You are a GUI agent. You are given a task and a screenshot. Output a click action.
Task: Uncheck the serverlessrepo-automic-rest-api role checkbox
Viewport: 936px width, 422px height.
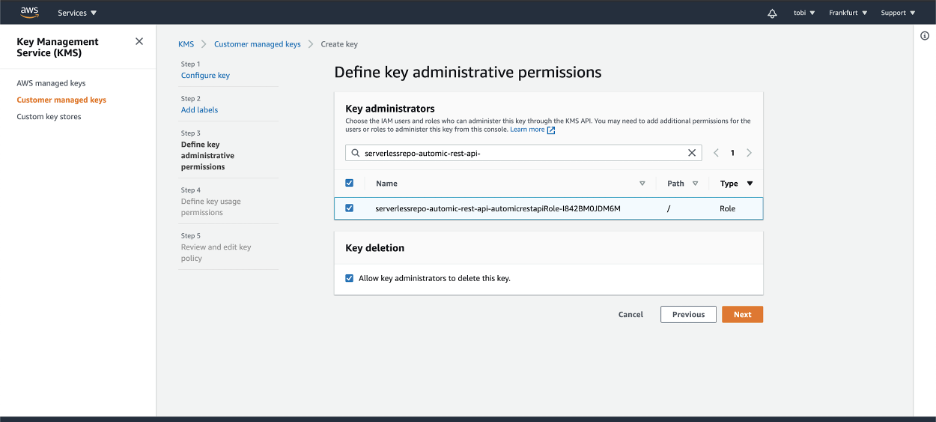pyautogui.click(x=349, y=208)
